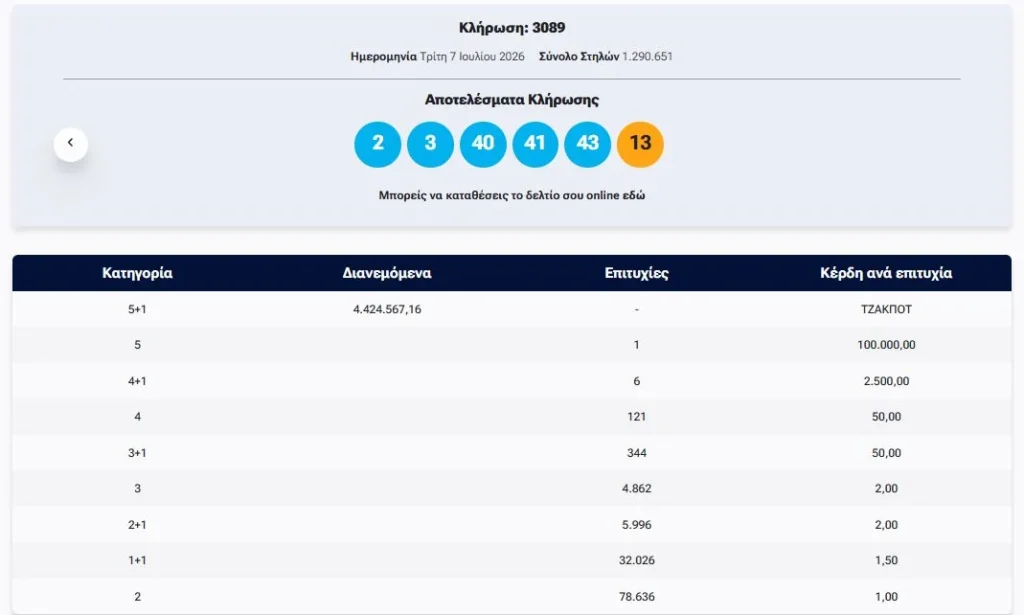Select the 100.000,00 prize cell
This screenshot has height=615, width=1024.
pyautogui.click(x=886, y=345)
